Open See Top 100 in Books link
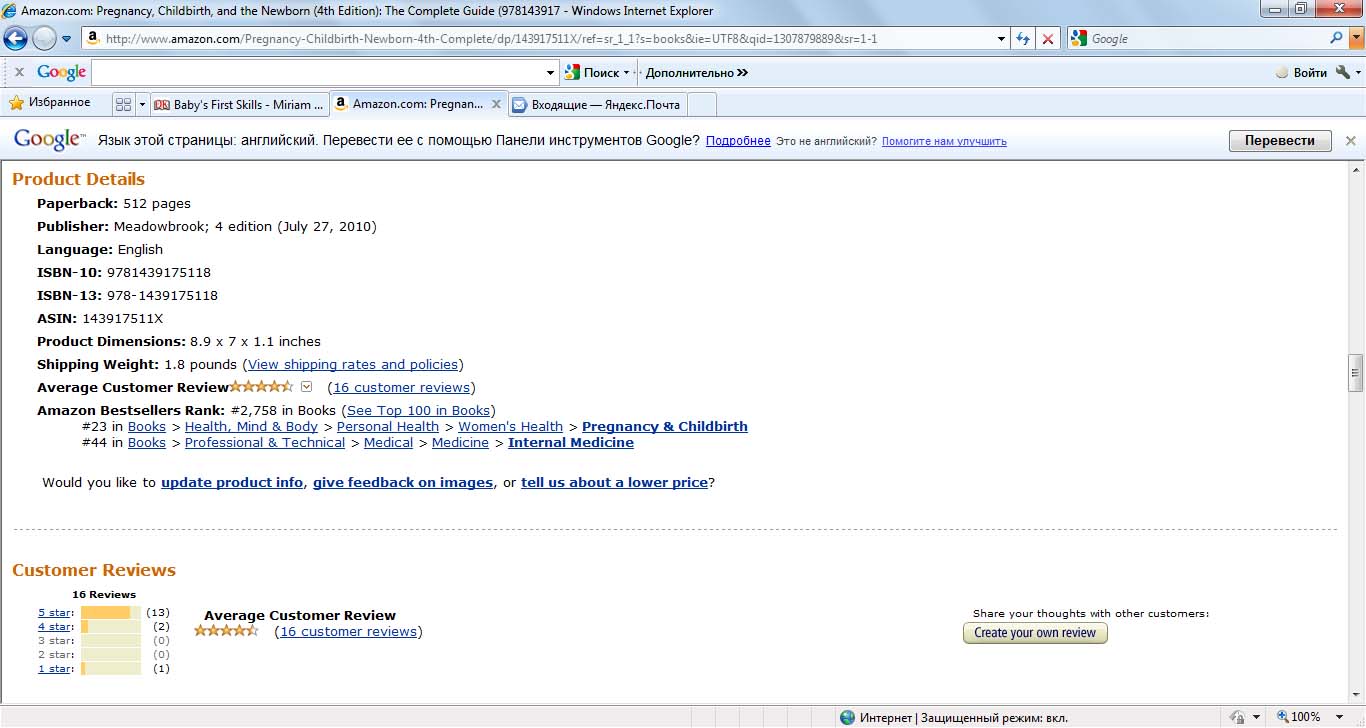This screenshot has height=728, width=1366. pos(419,411)
